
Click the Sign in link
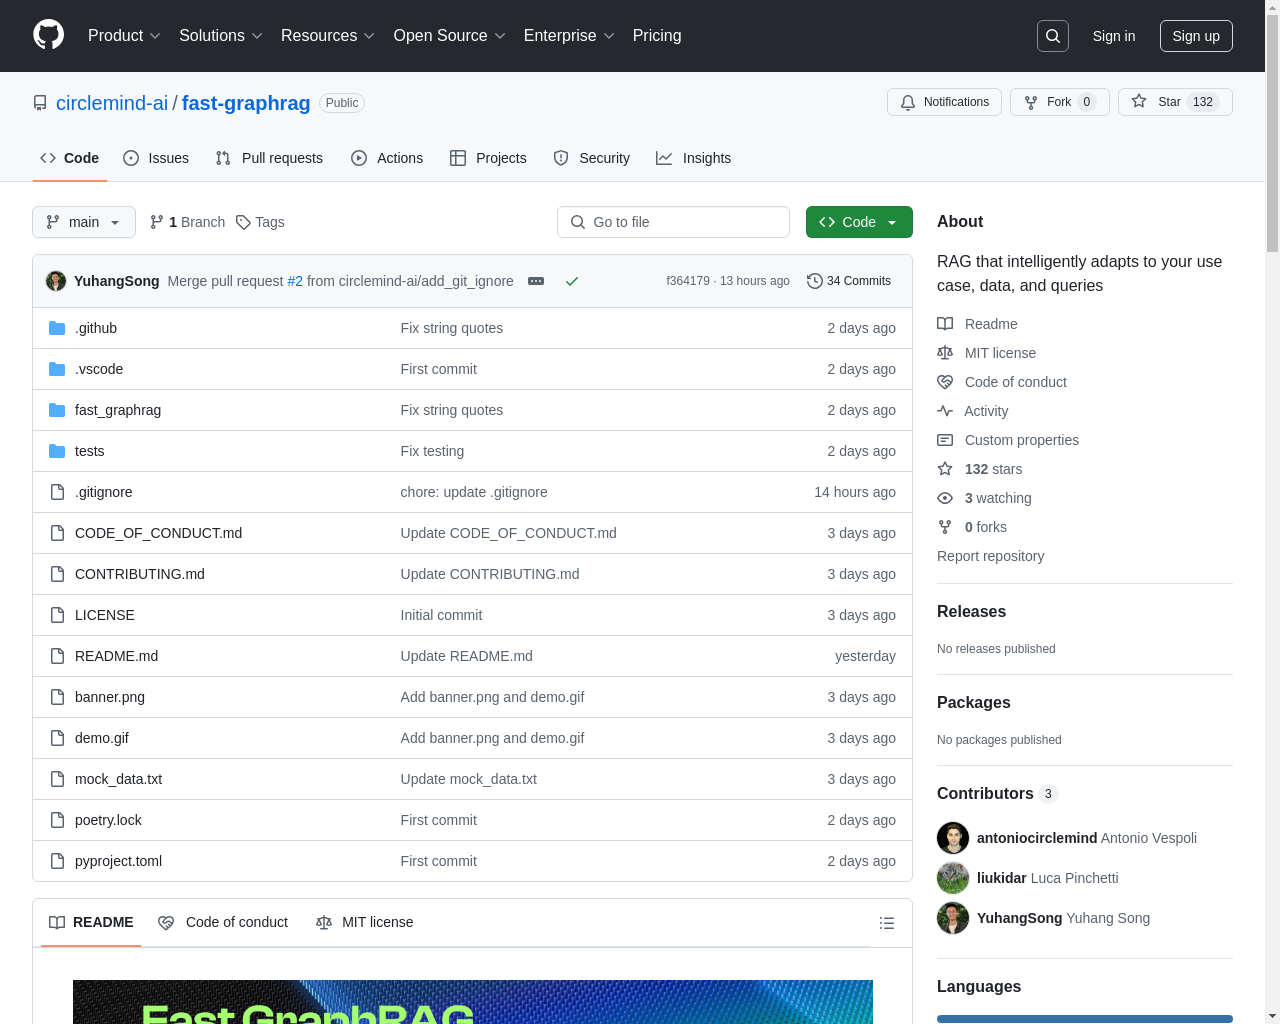(x=1114, y=36)
